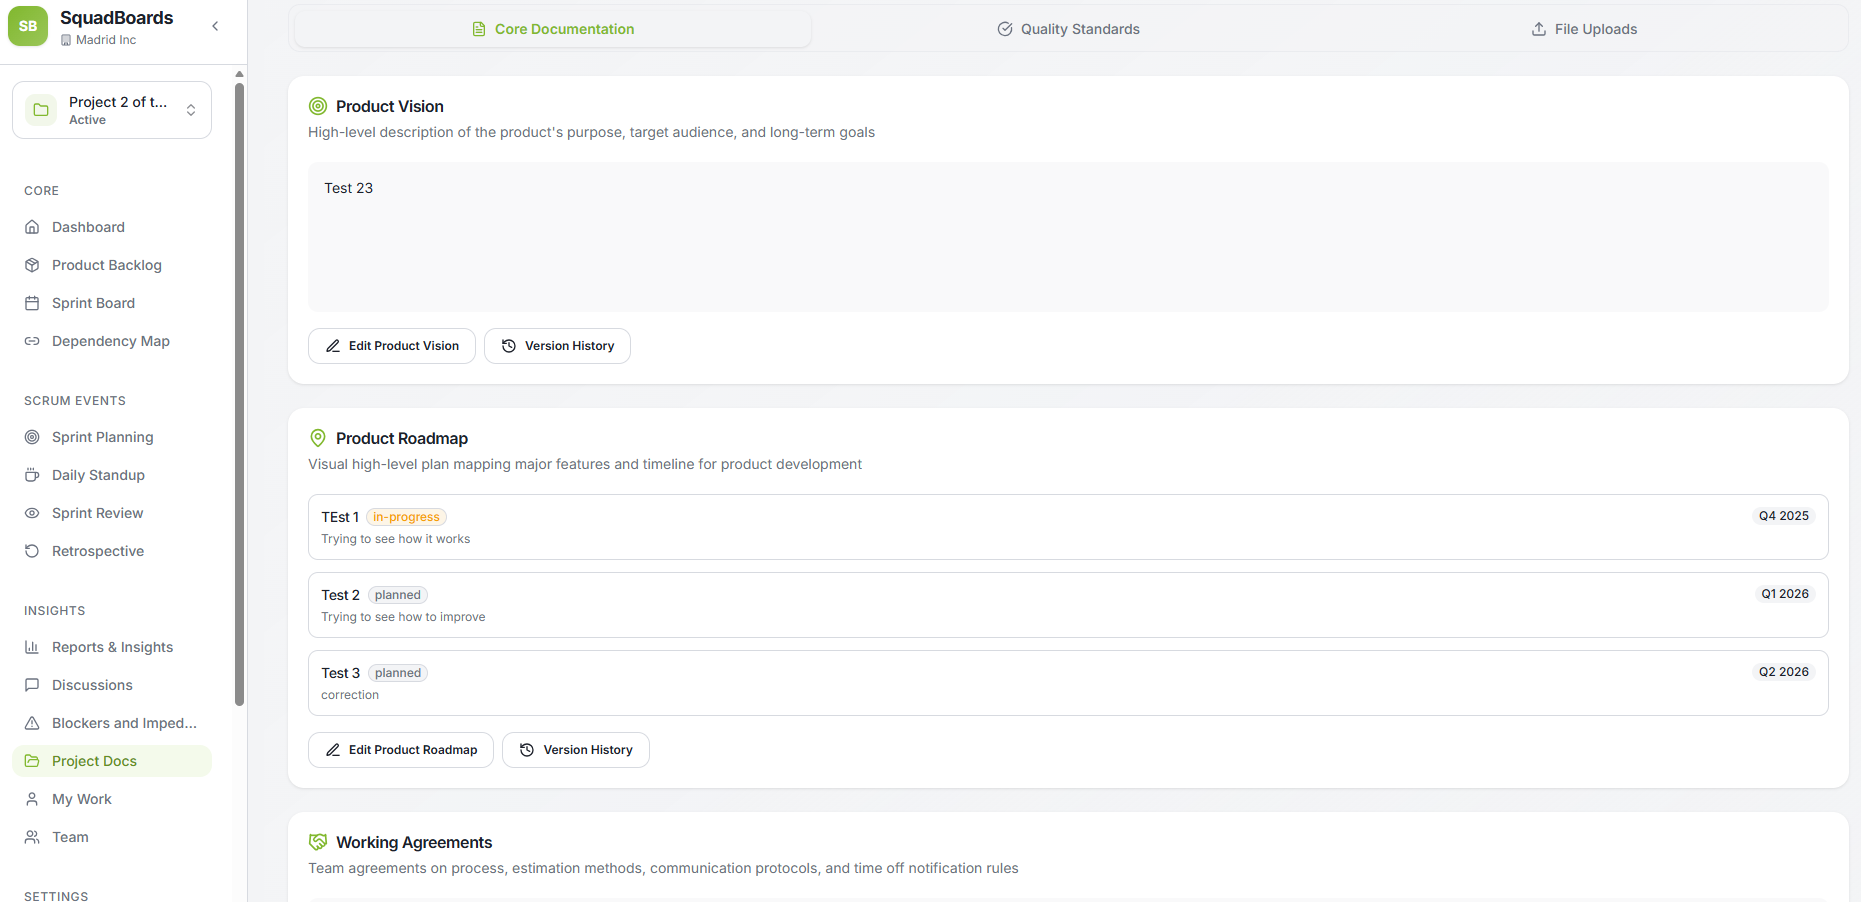
Task: Click the Sprint Review eye icon
Action: coord(32,513)
